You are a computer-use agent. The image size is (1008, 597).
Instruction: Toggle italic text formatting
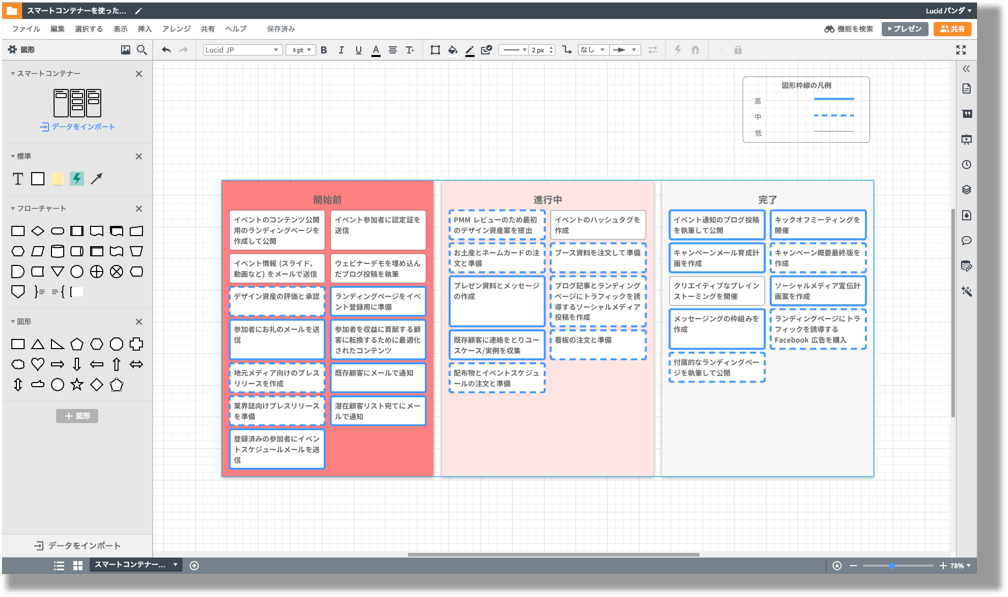click(x=340, y=49)
